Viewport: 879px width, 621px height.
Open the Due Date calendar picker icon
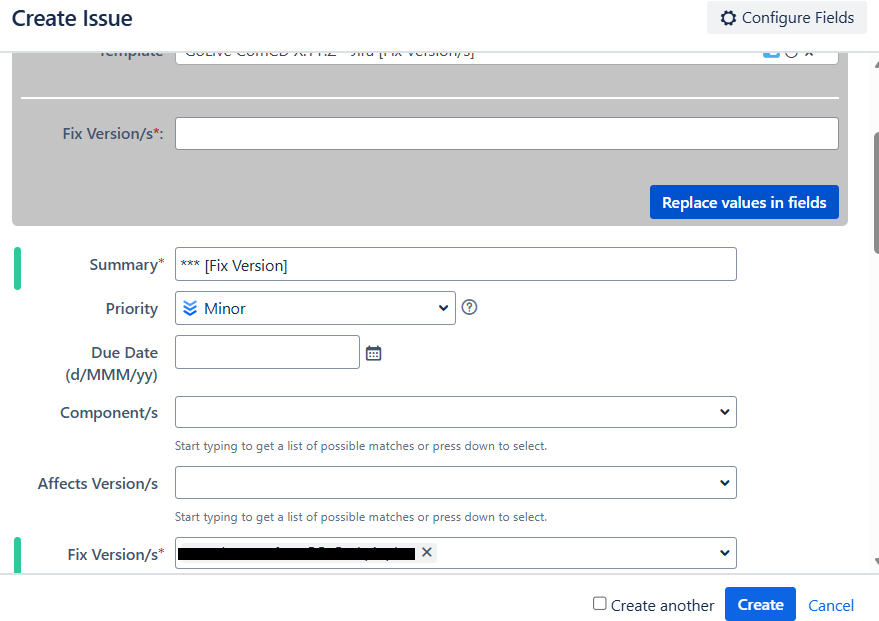pos(373,351)
